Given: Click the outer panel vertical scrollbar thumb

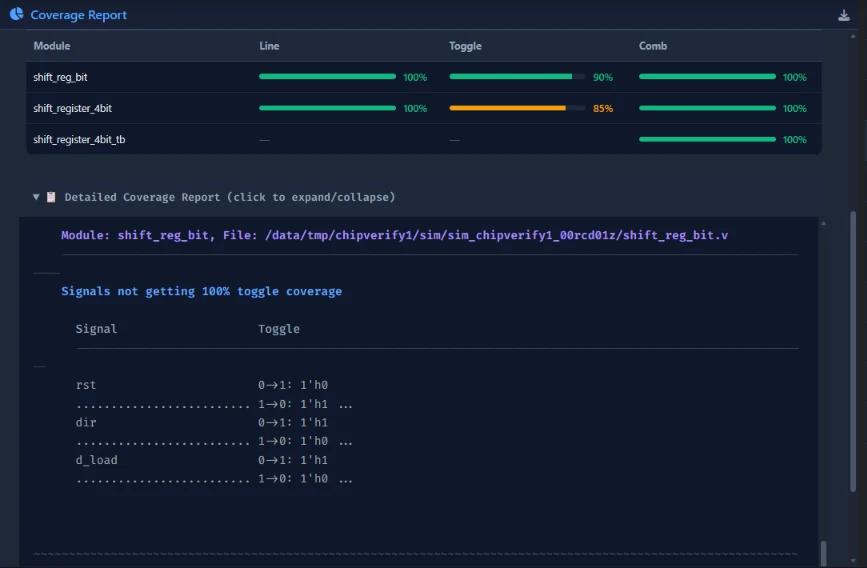Looking at the screenshot, I should 853,351.
